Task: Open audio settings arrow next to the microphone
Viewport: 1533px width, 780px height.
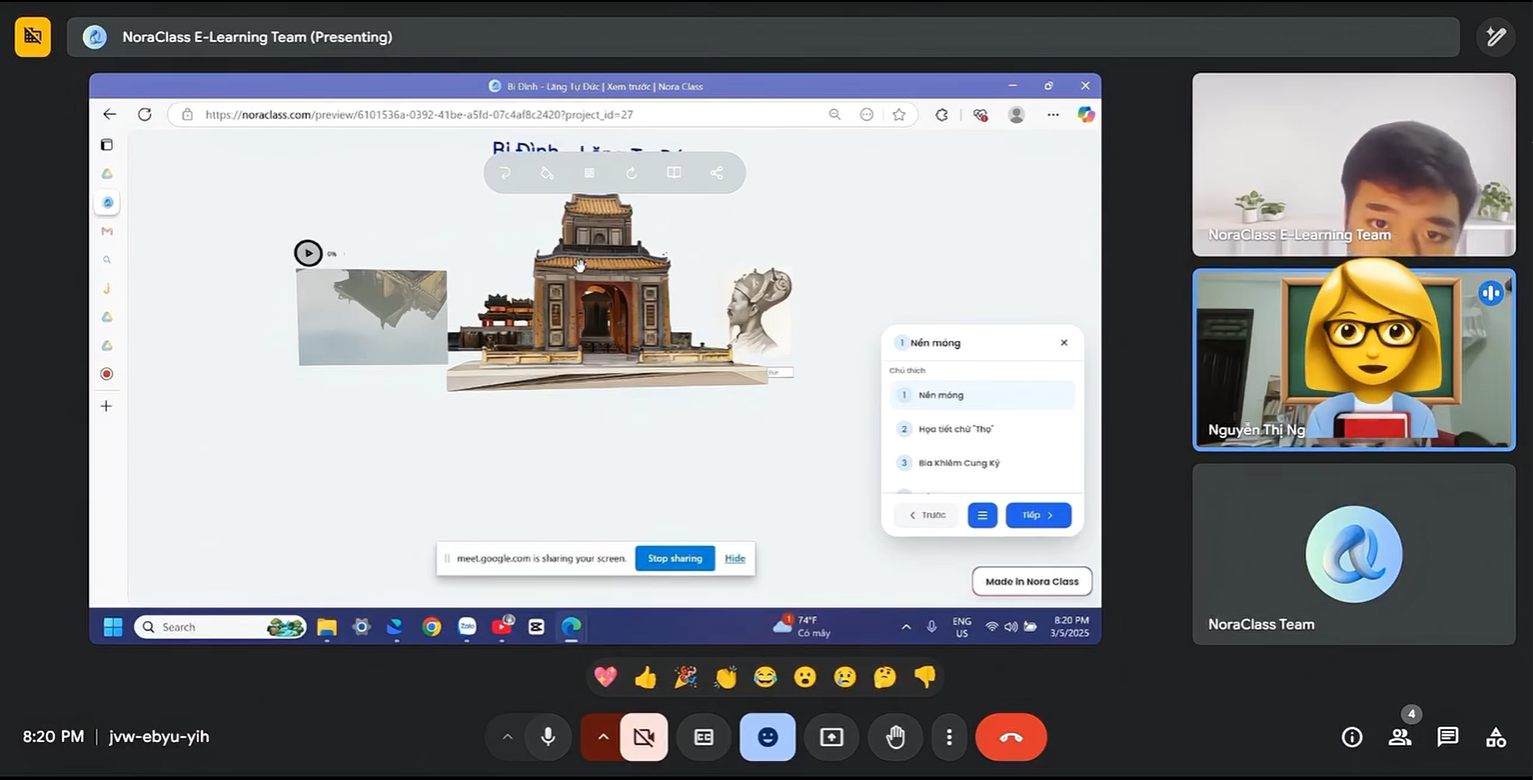Action: (507, 737)
